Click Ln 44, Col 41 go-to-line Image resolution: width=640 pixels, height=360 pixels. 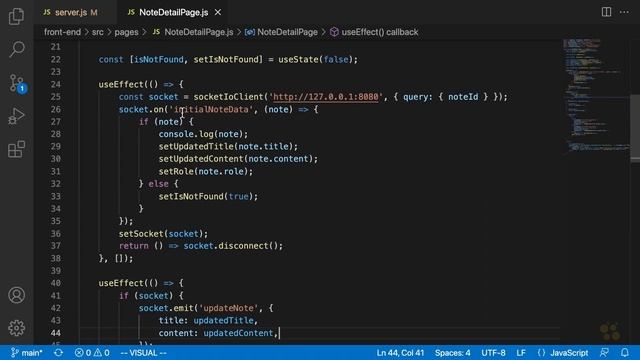[400, 353]
